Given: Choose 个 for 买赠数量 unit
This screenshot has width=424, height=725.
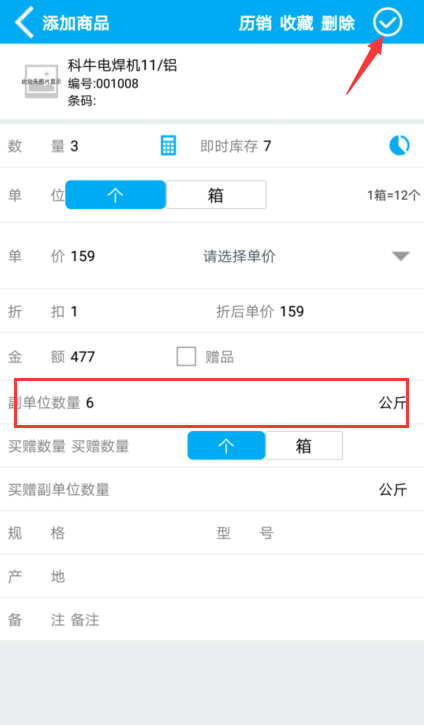Looking at the screenshot, I should pyautogui.click(x=226, y=445).
